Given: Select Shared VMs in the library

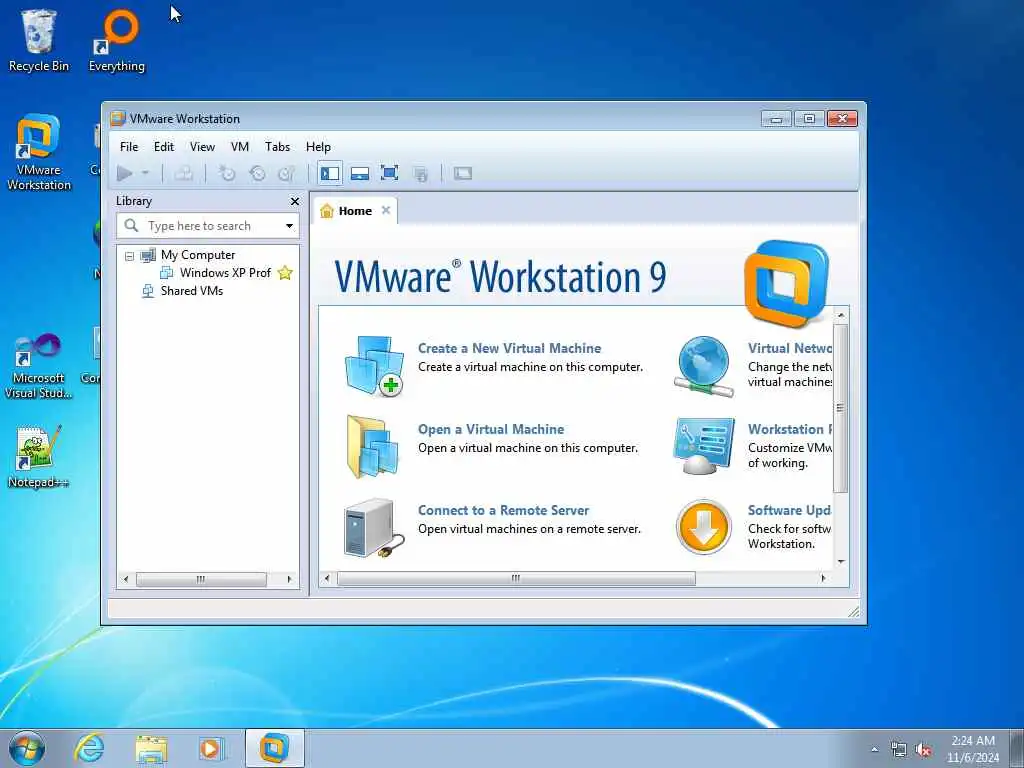Looking at the screenshot, I should [191, 291].
